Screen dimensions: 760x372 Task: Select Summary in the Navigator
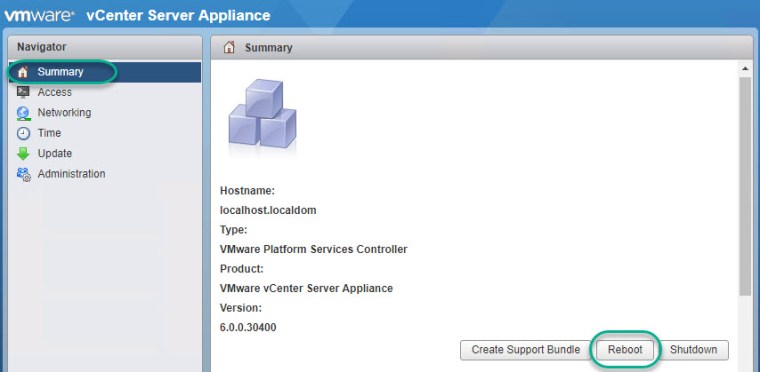[x=105, y=72]
